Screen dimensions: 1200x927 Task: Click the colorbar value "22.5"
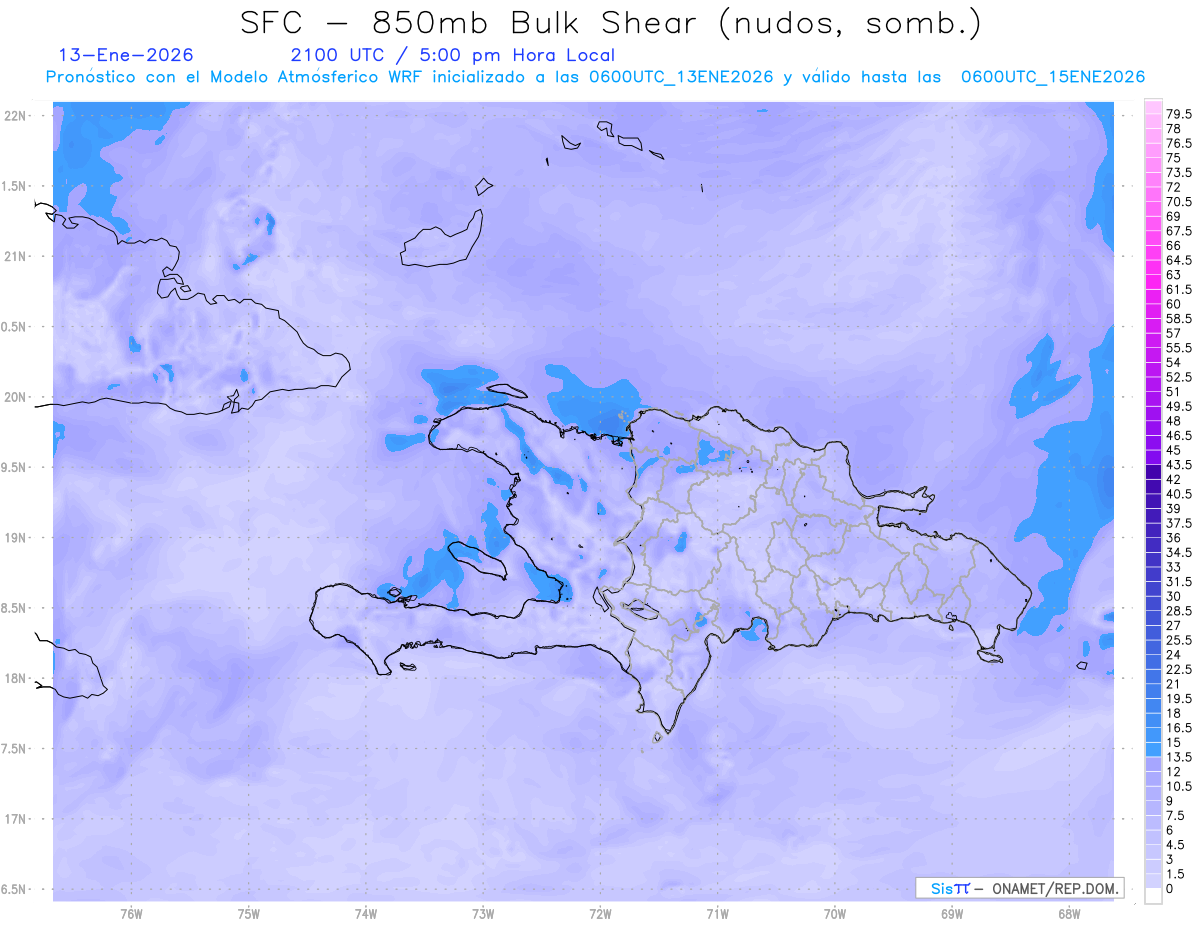tap(1179, 670)
